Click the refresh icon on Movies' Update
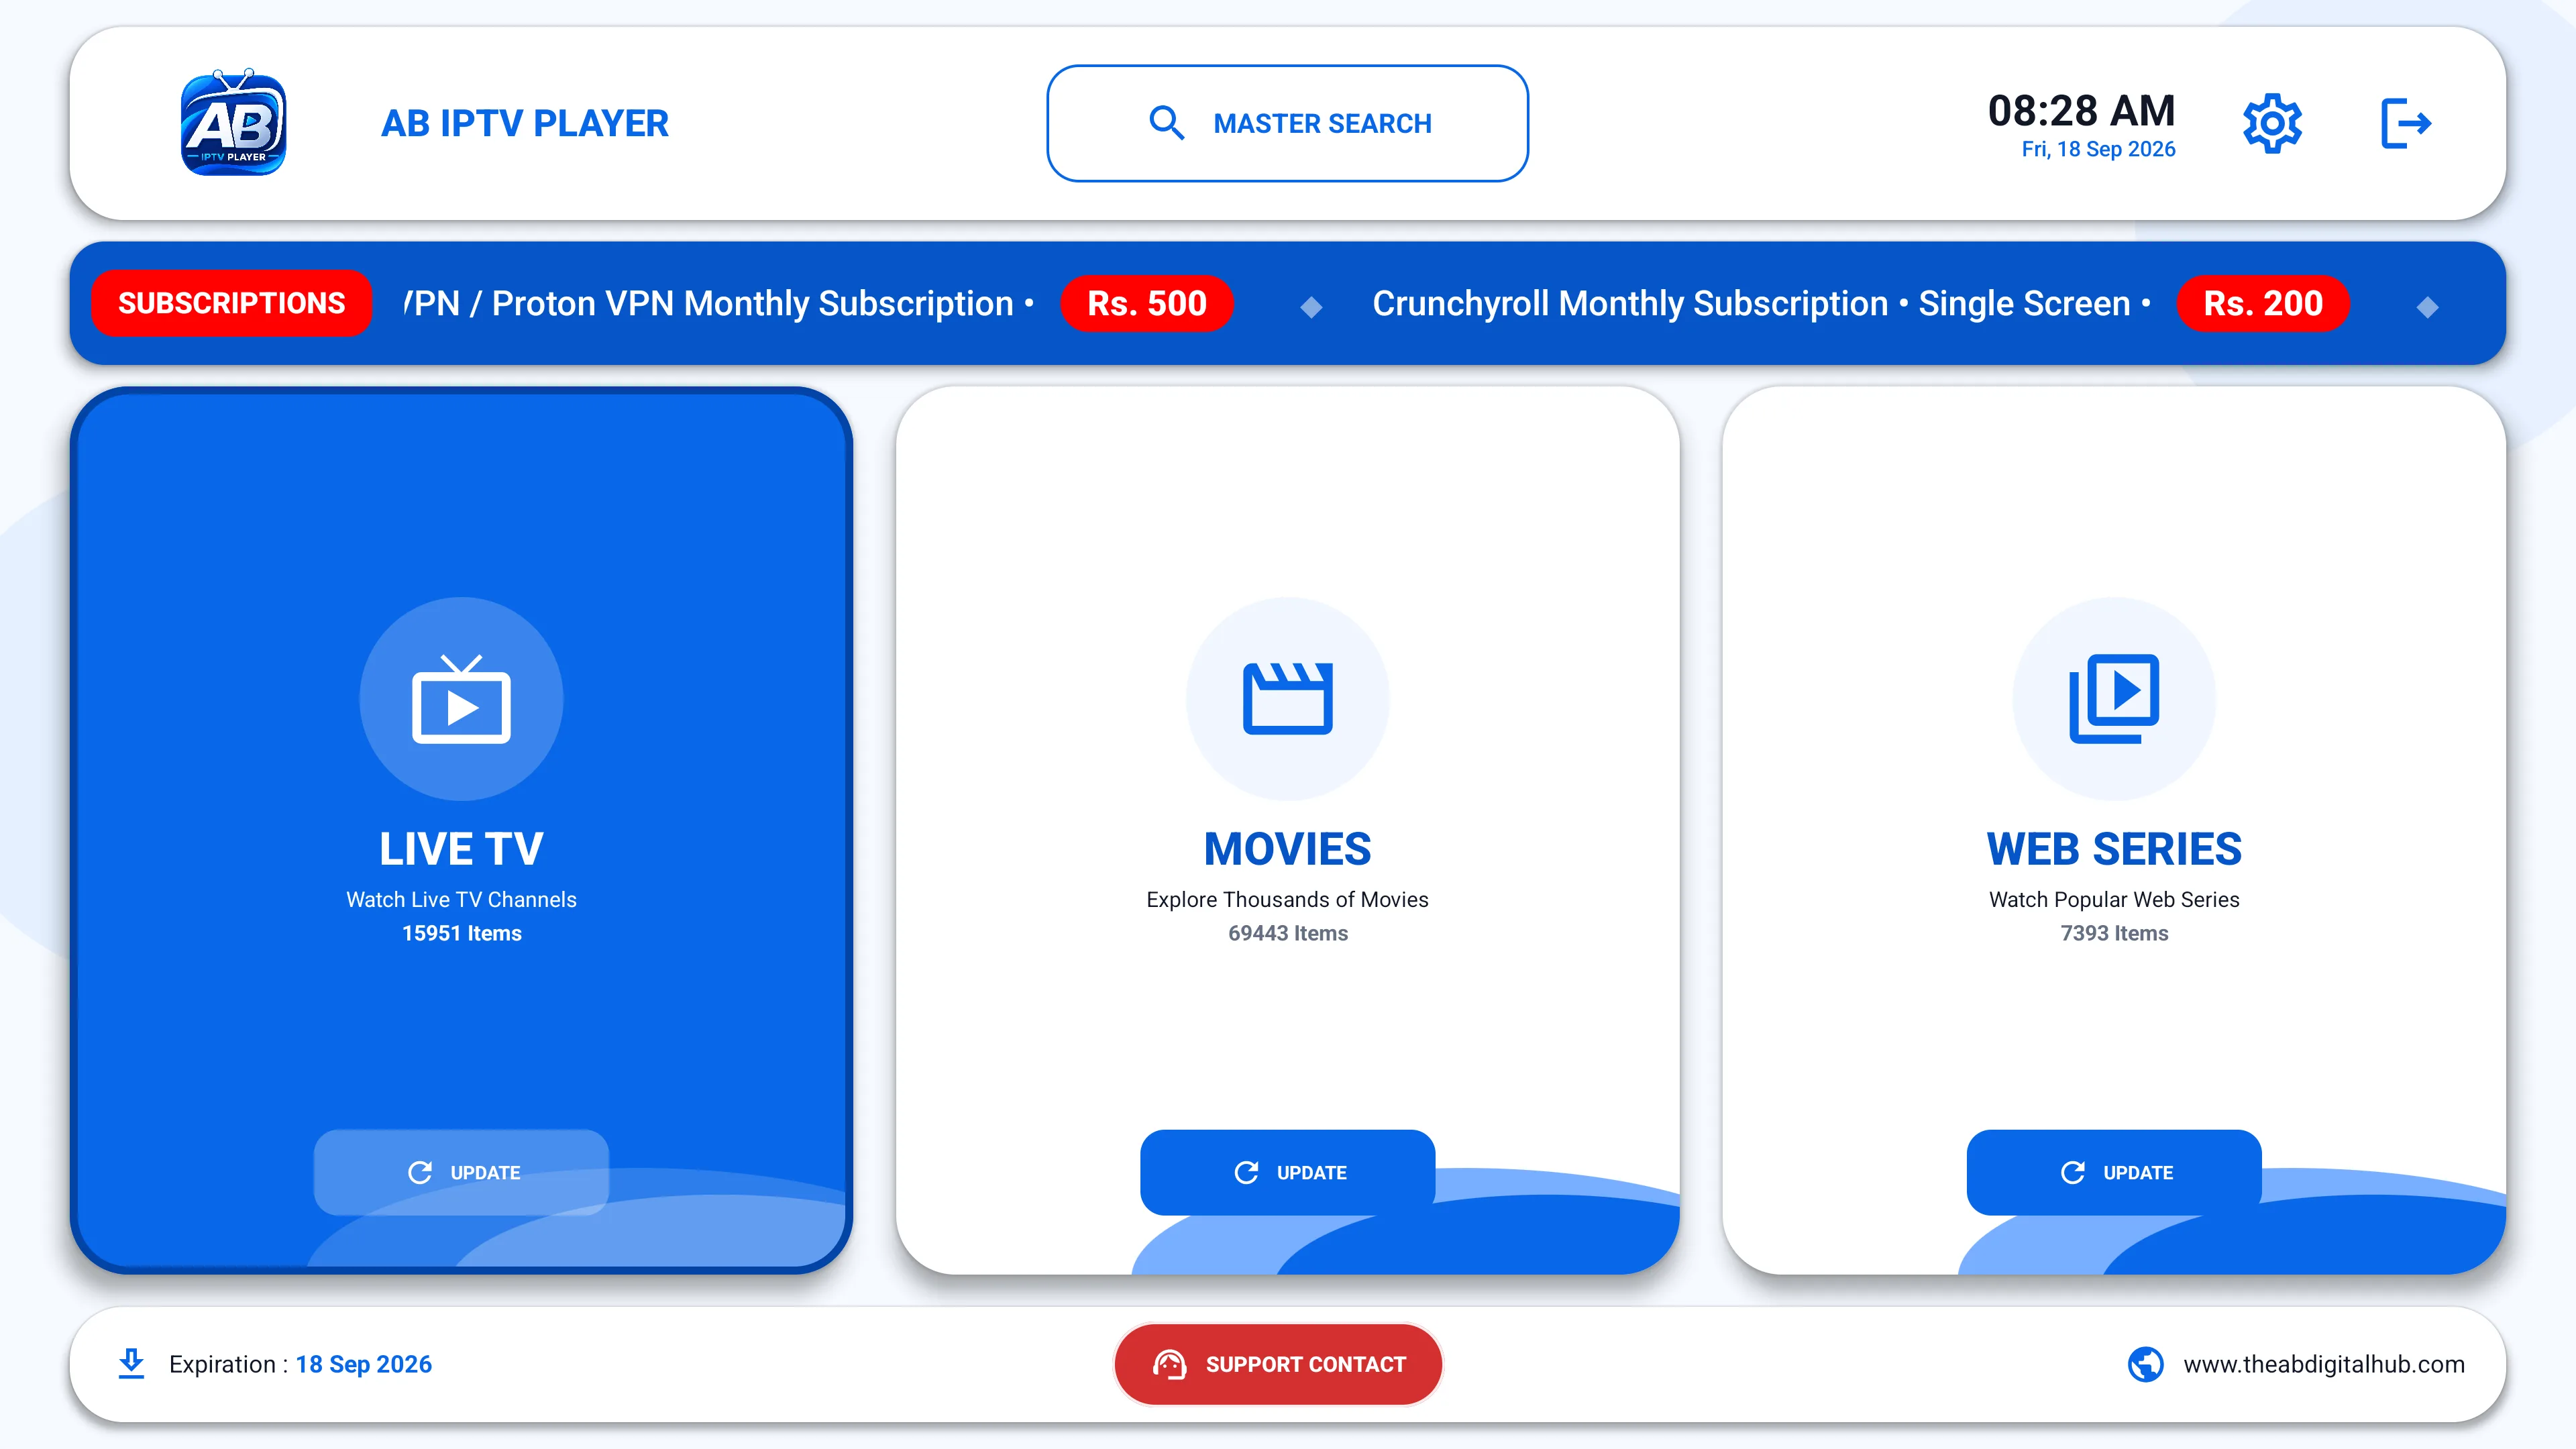Screen dimensions: 2576x1449 [1246, 1172]
